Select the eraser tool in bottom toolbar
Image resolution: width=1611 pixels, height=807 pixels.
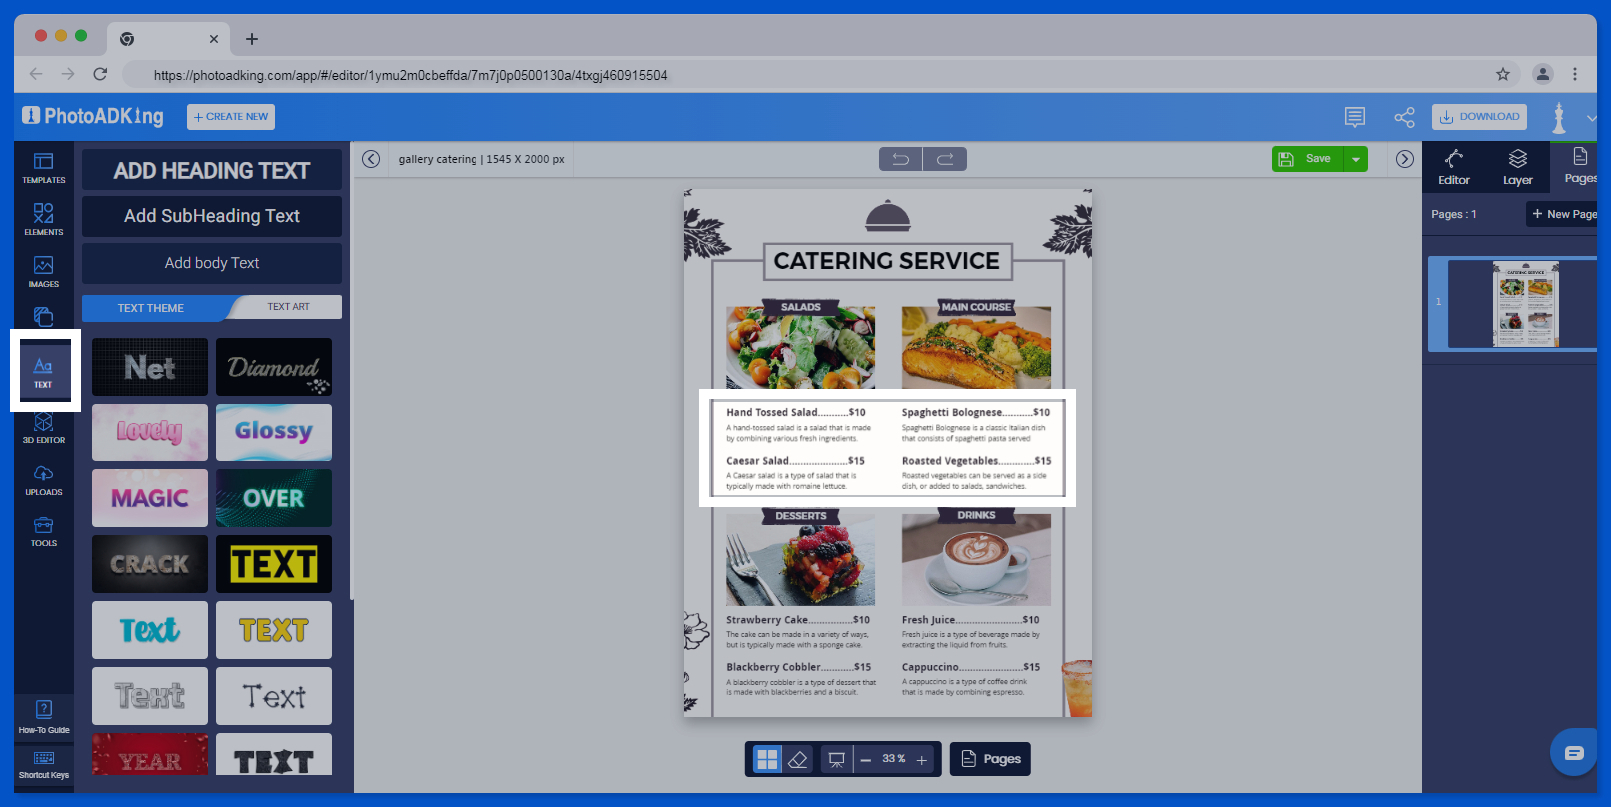[797, 759]
